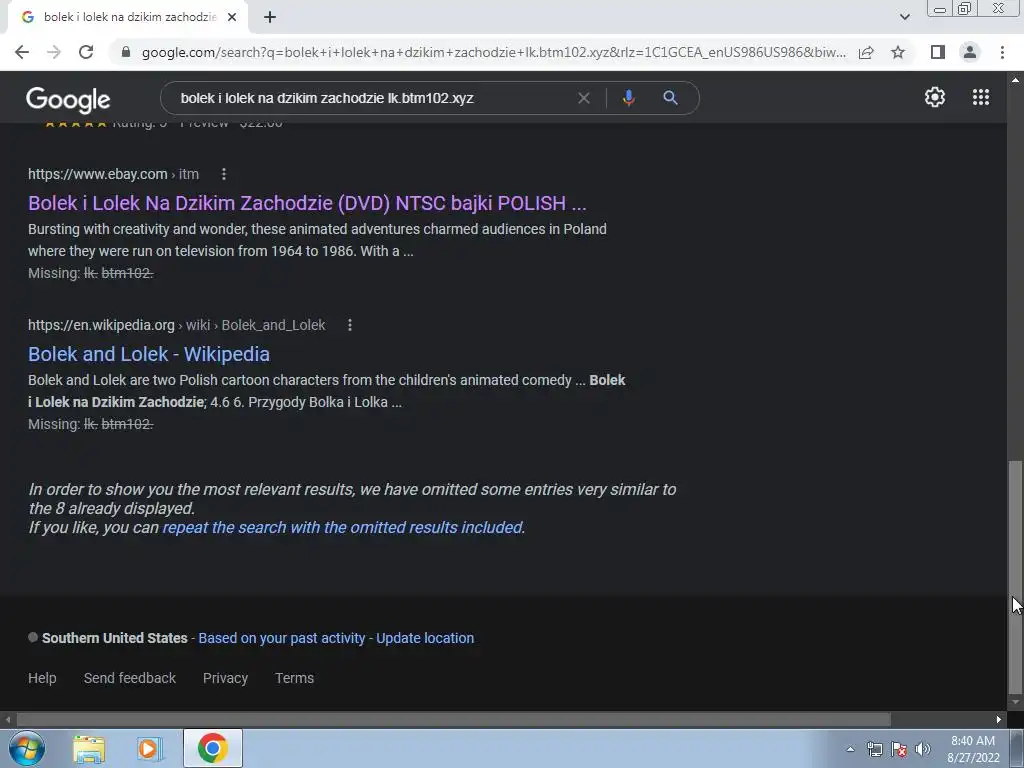
Task: Share this page using the share icon
Action: (866, 52)
